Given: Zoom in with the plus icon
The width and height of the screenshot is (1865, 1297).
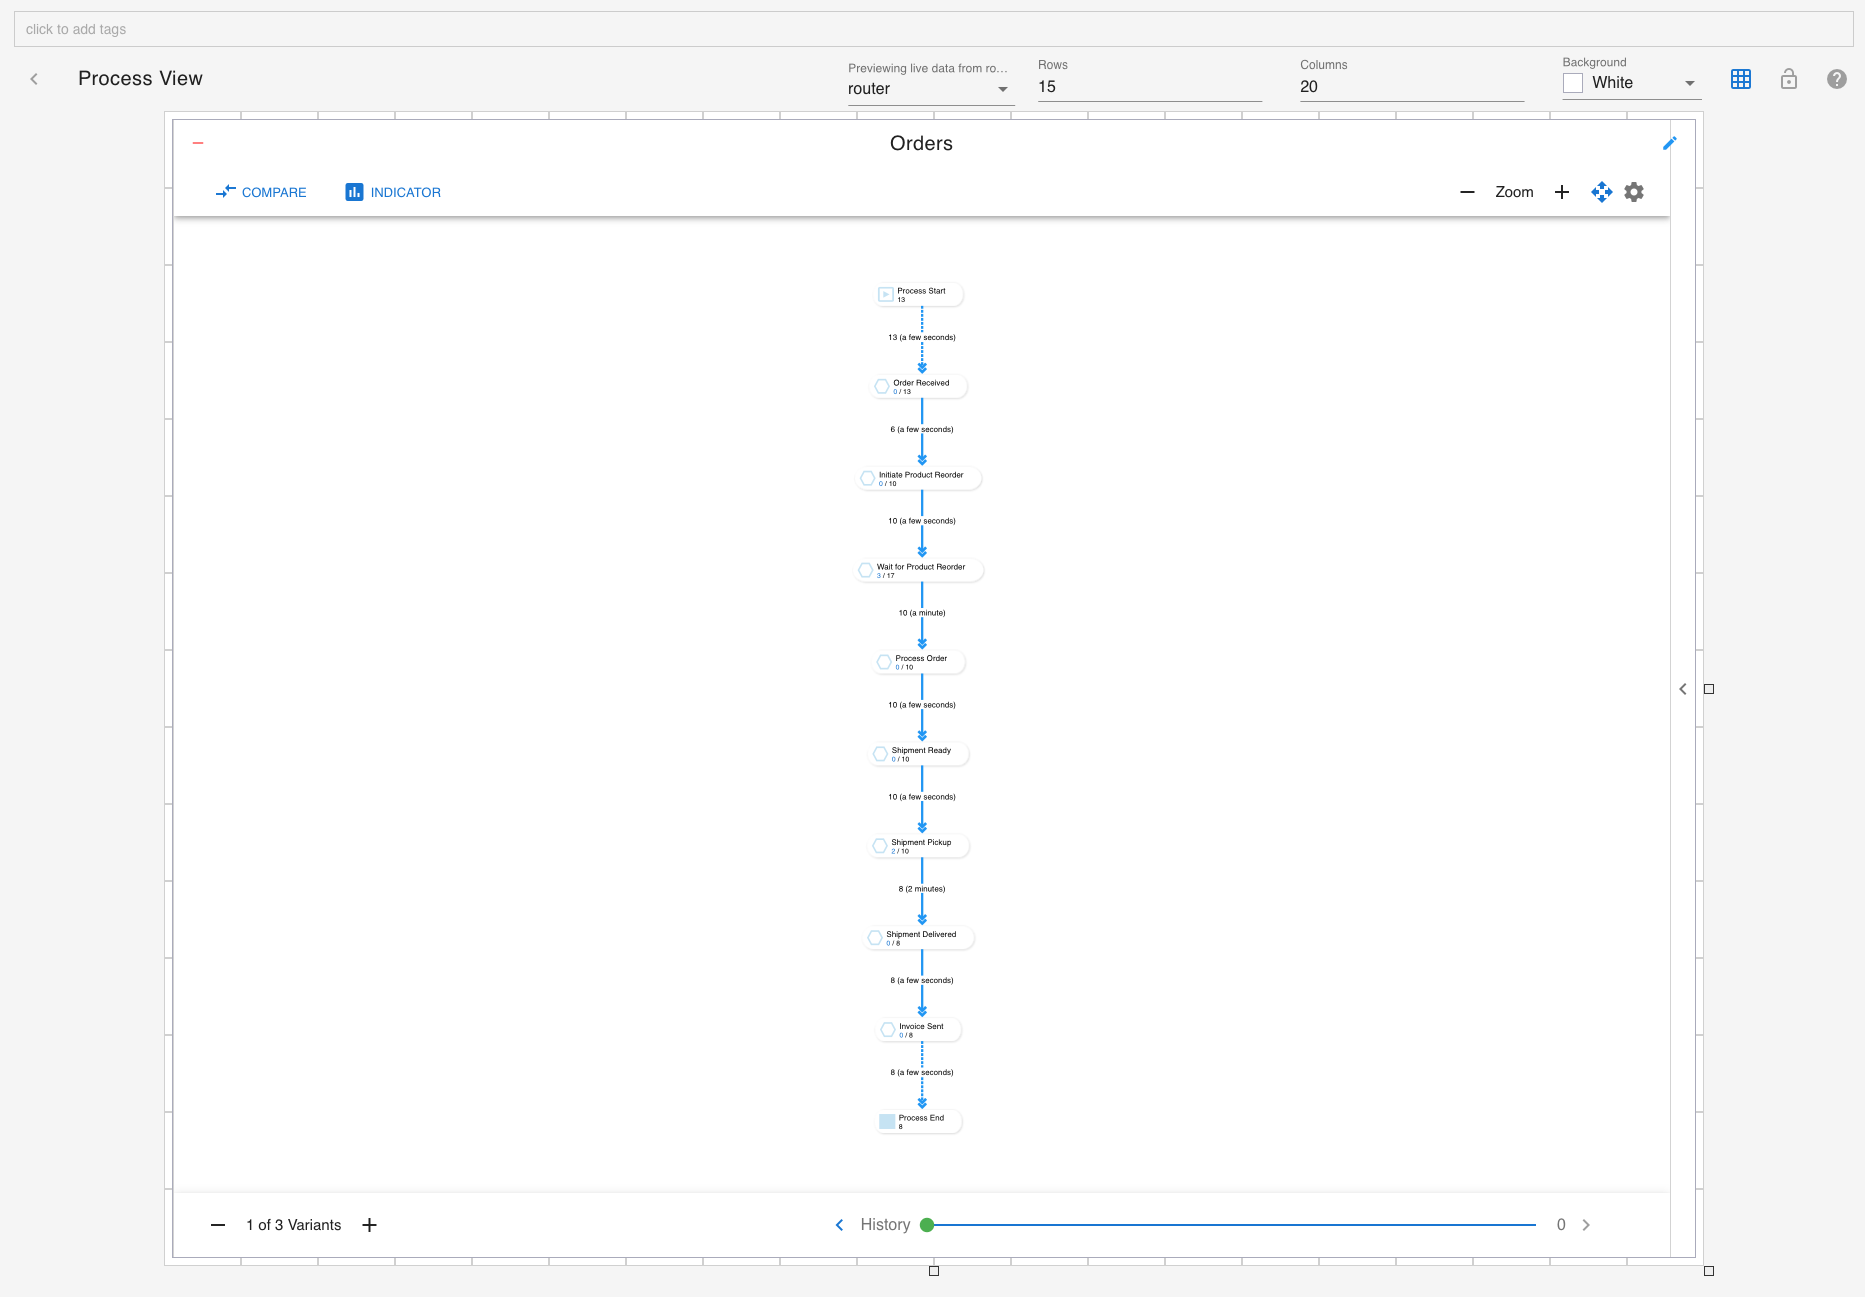Looking at the screenshot, I should [x=1561, y=192].
